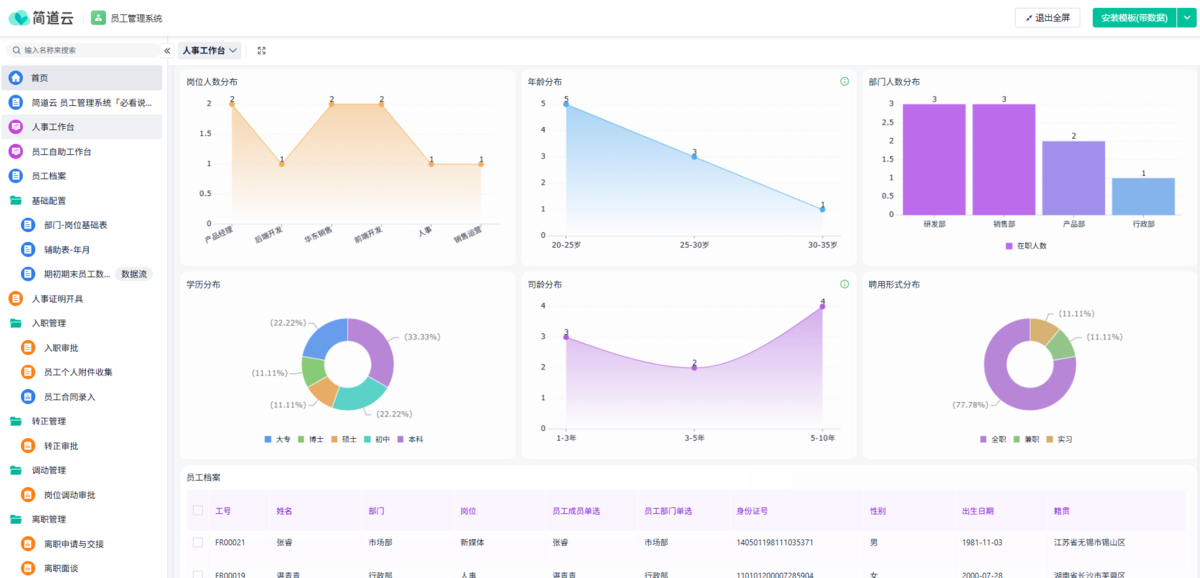Click the orange icon for 岗位调动审批

pos(28,495)
